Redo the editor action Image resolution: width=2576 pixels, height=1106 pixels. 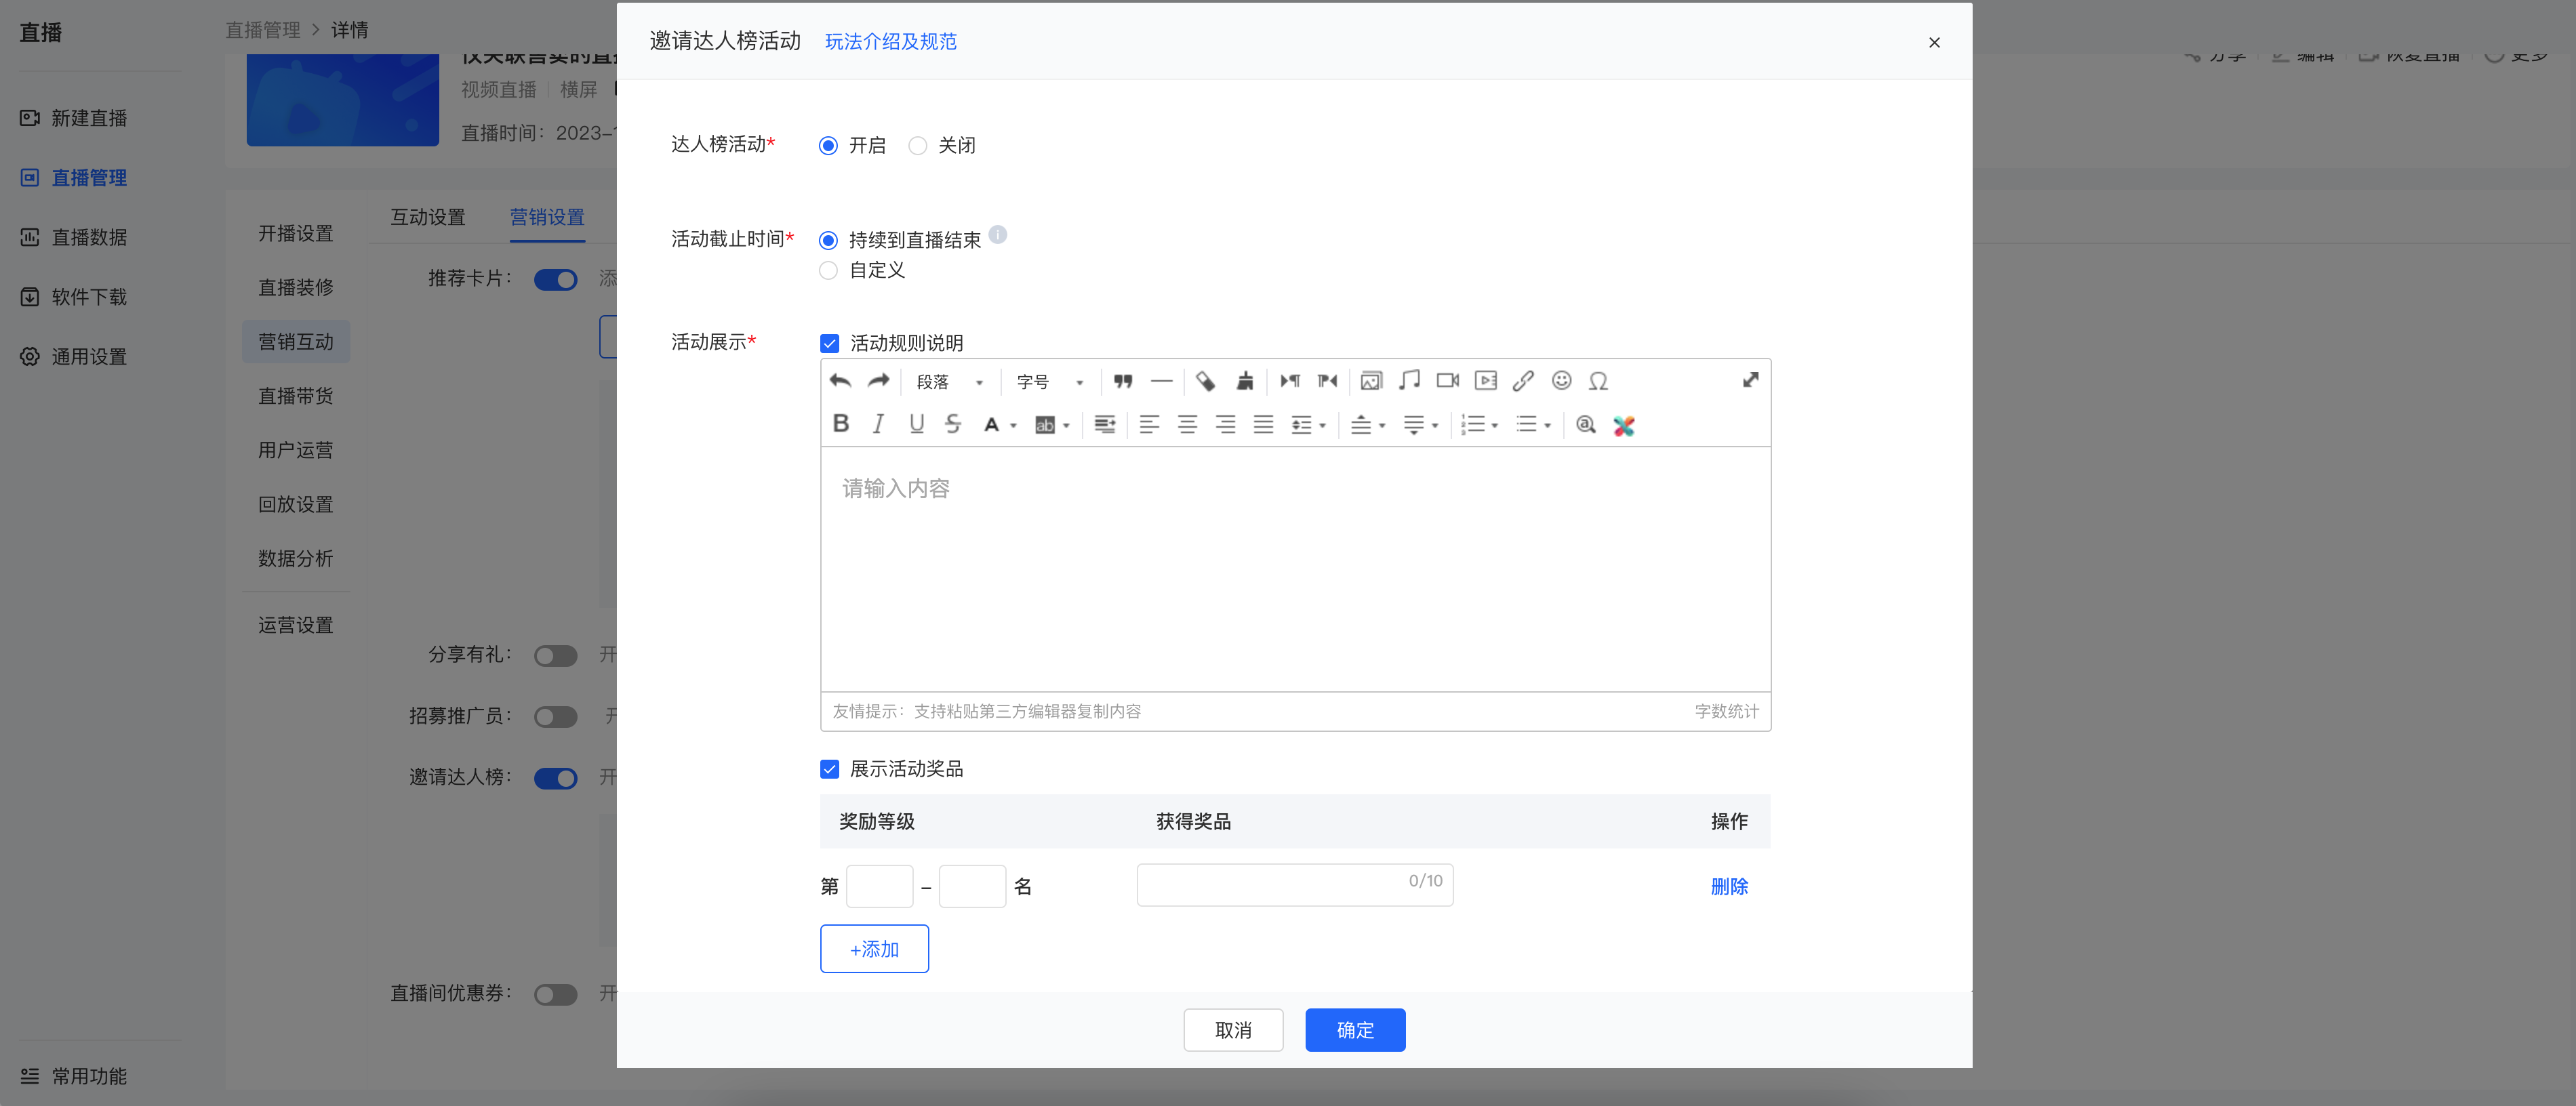point(878,381)
